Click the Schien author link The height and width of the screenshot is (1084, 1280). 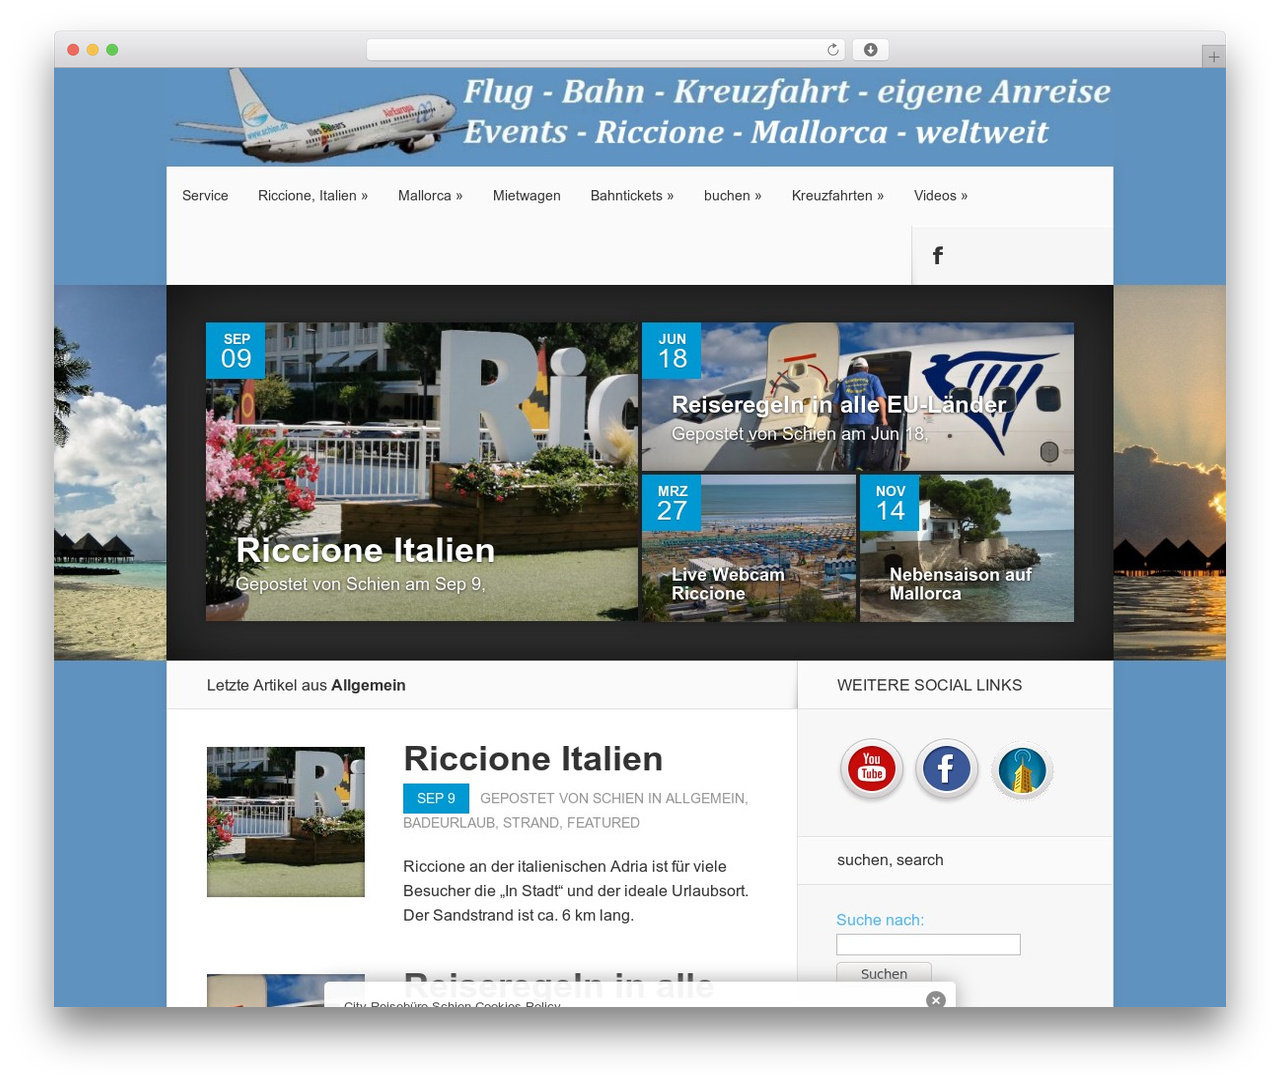tap(618, 798)
